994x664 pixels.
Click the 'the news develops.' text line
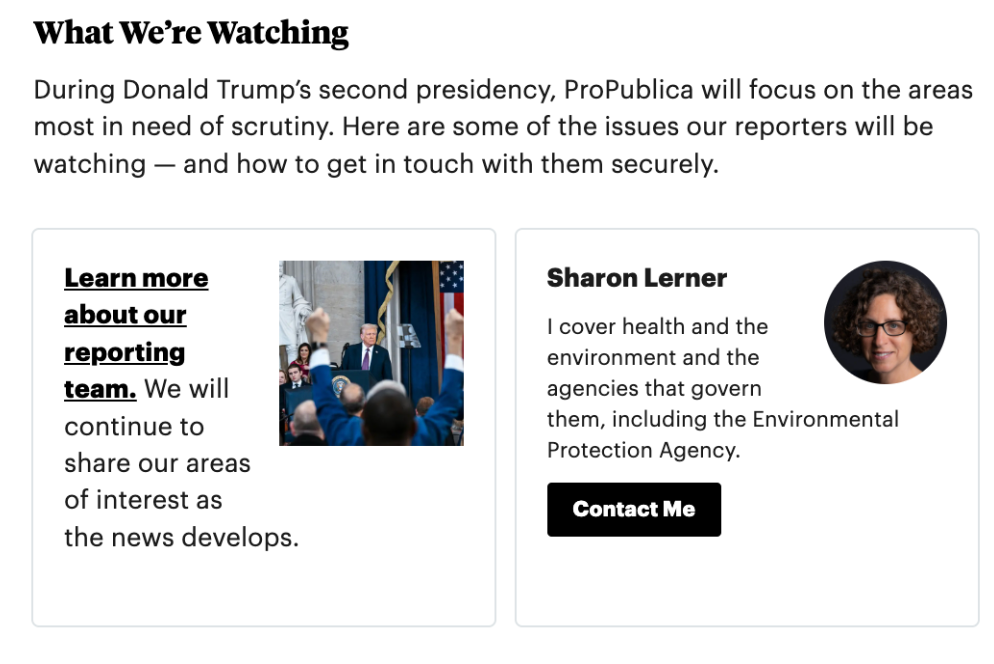(x=181, y=537)
